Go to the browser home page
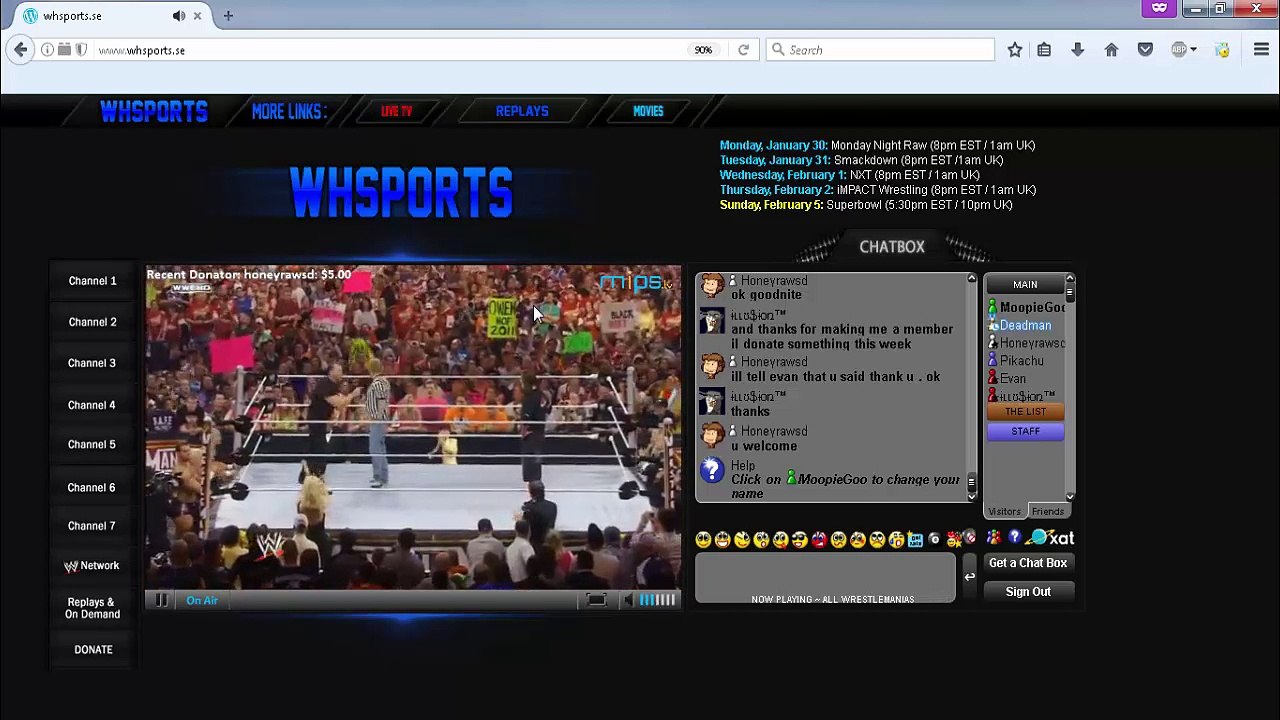The width and height of the screenshot is (1280, 720). coord(1111,50)
